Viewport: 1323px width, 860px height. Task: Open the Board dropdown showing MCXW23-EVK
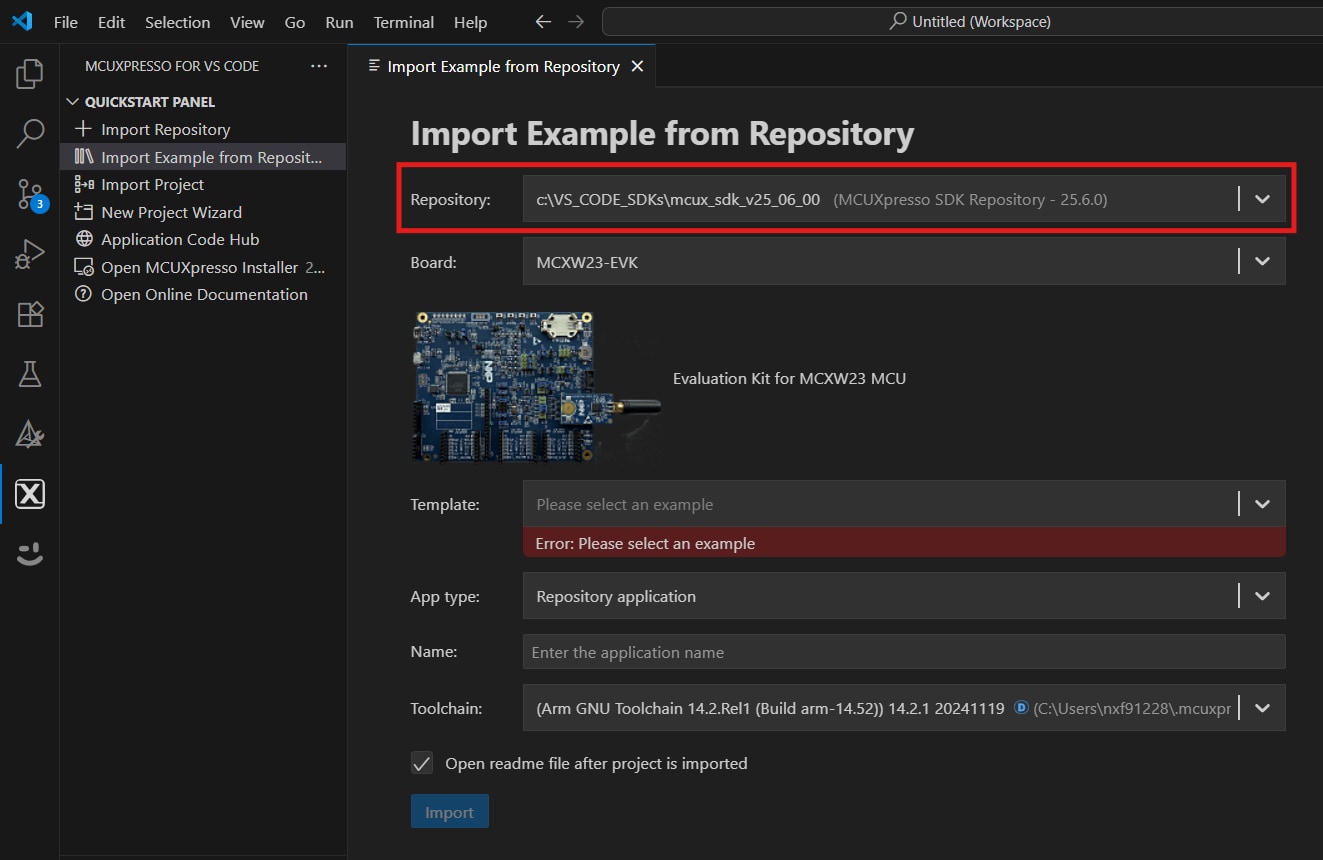pyautogui.click(x=1262, y=261)
